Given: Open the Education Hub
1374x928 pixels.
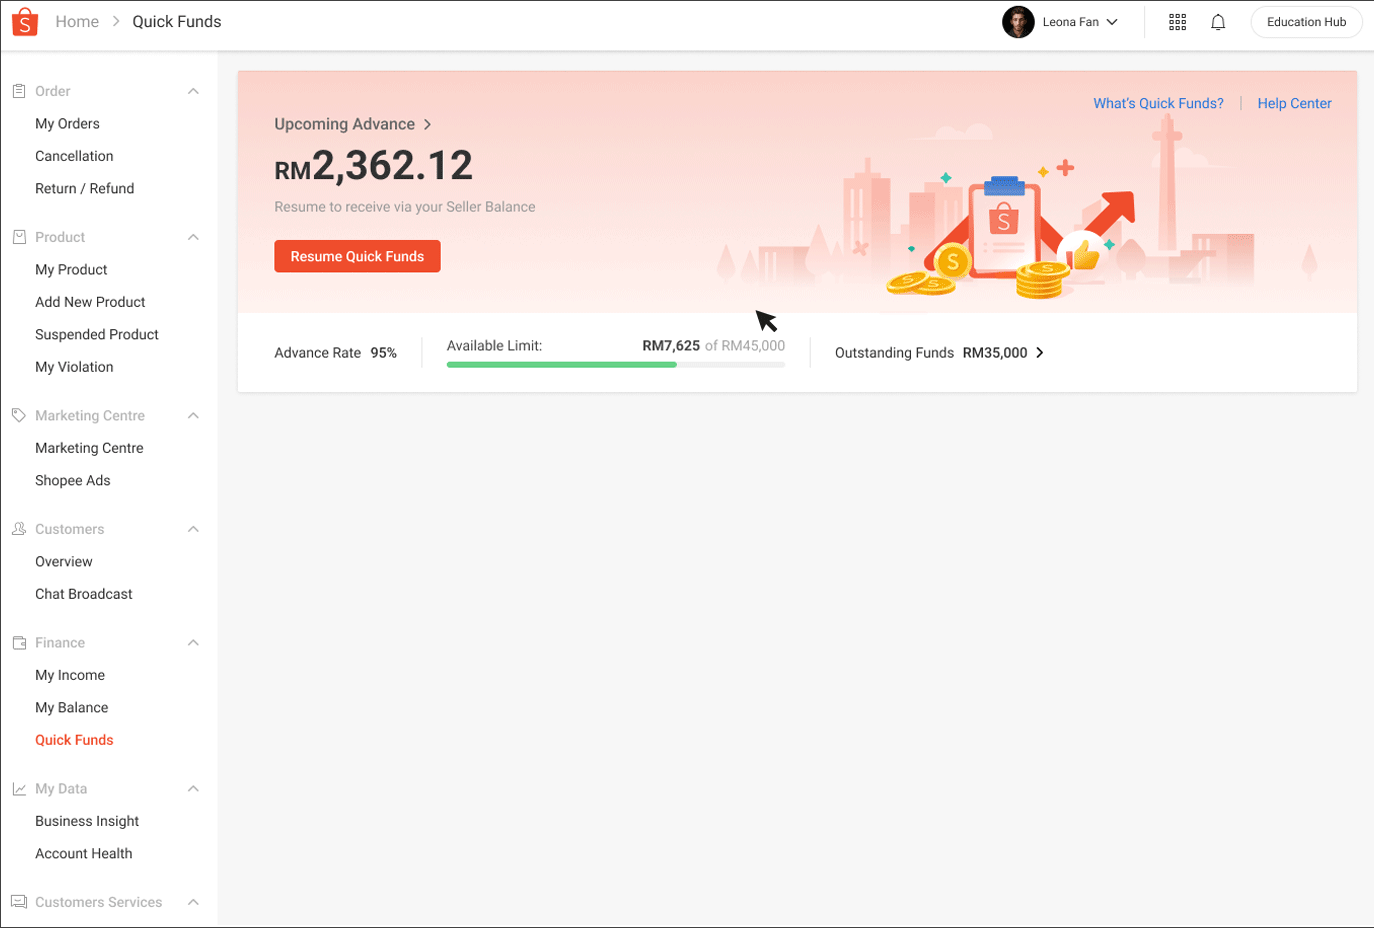Looking at the screenshot, I should click(x=1306, y=22).
